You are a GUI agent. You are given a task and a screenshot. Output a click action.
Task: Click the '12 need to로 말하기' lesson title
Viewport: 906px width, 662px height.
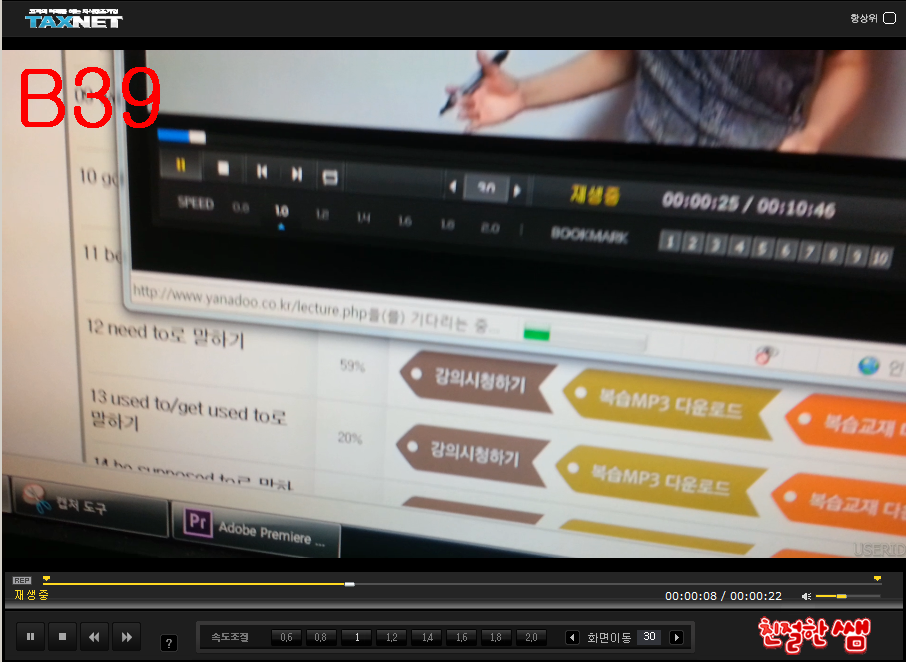[x=166, y=334]
